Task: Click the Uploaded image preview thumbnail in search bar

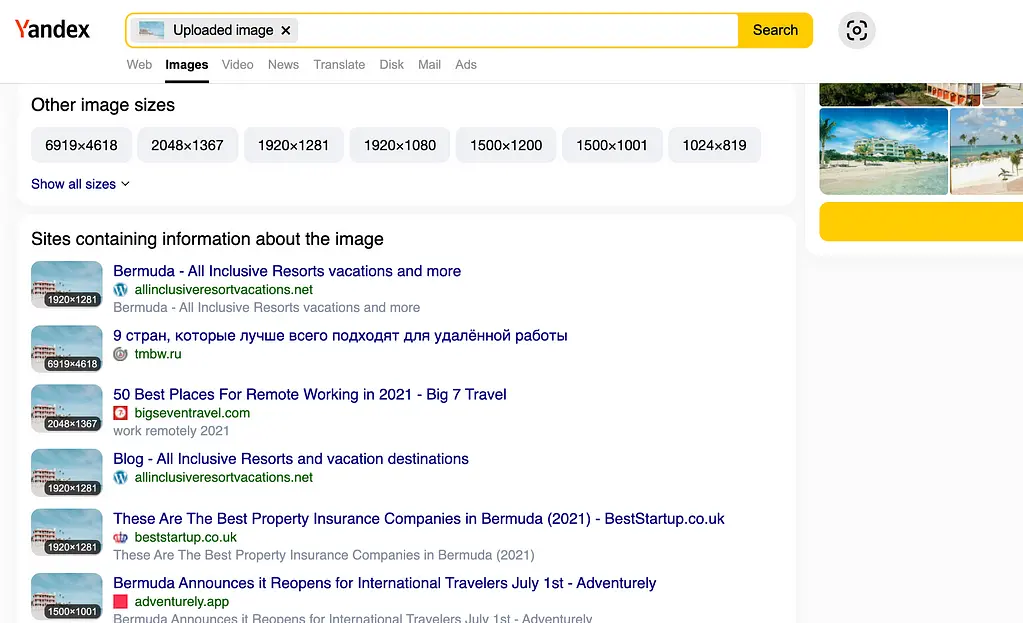Action: pyautogui.click(x=152, y=30)
